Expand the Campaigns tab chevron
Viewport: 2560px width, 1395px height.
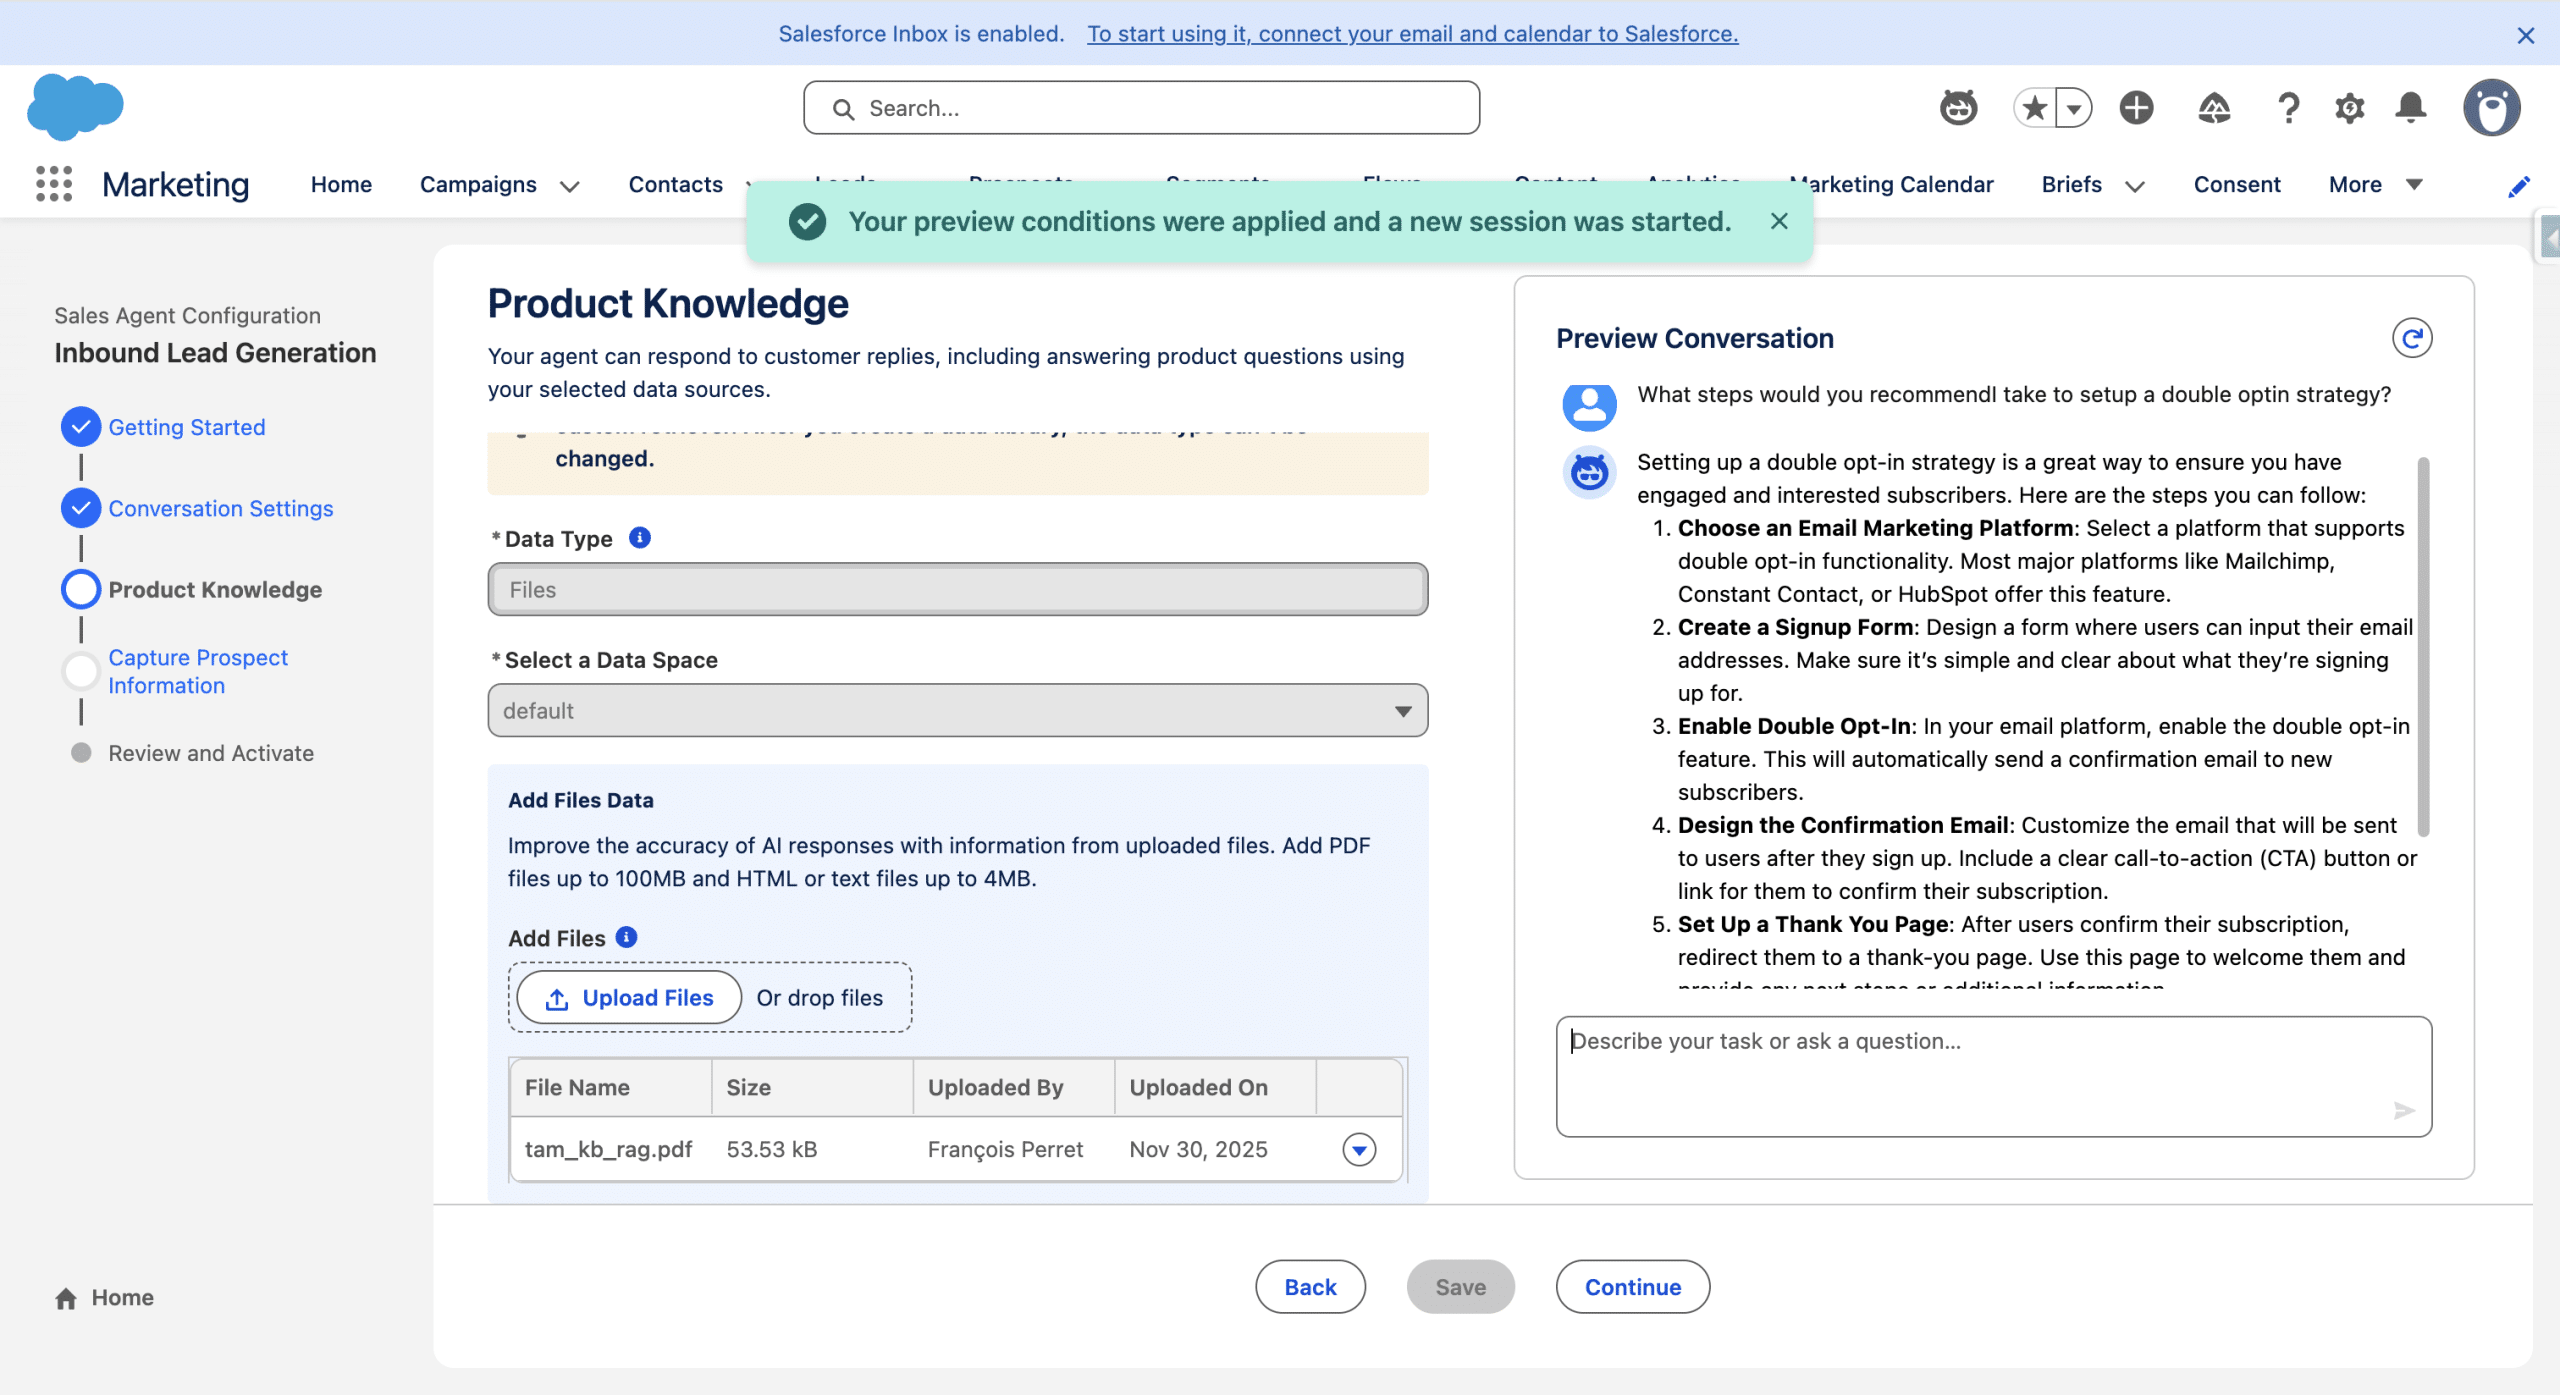pyautogui.click(x=570, y=186)
